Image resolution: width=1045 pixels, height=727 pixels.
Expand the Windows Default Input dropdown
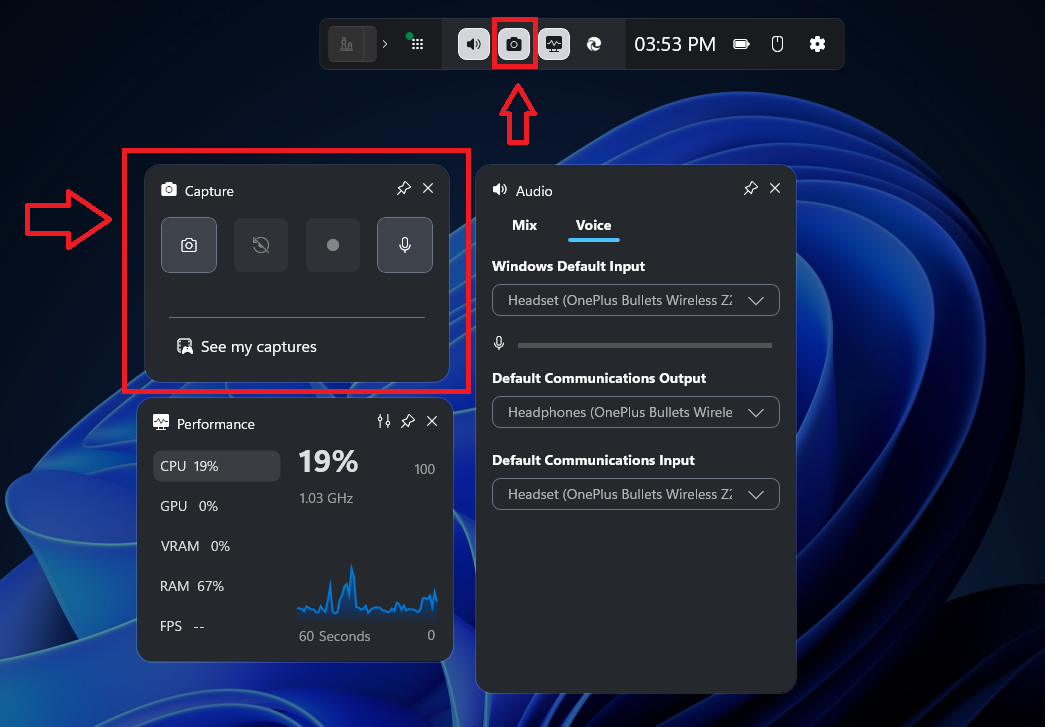(635, 300)
